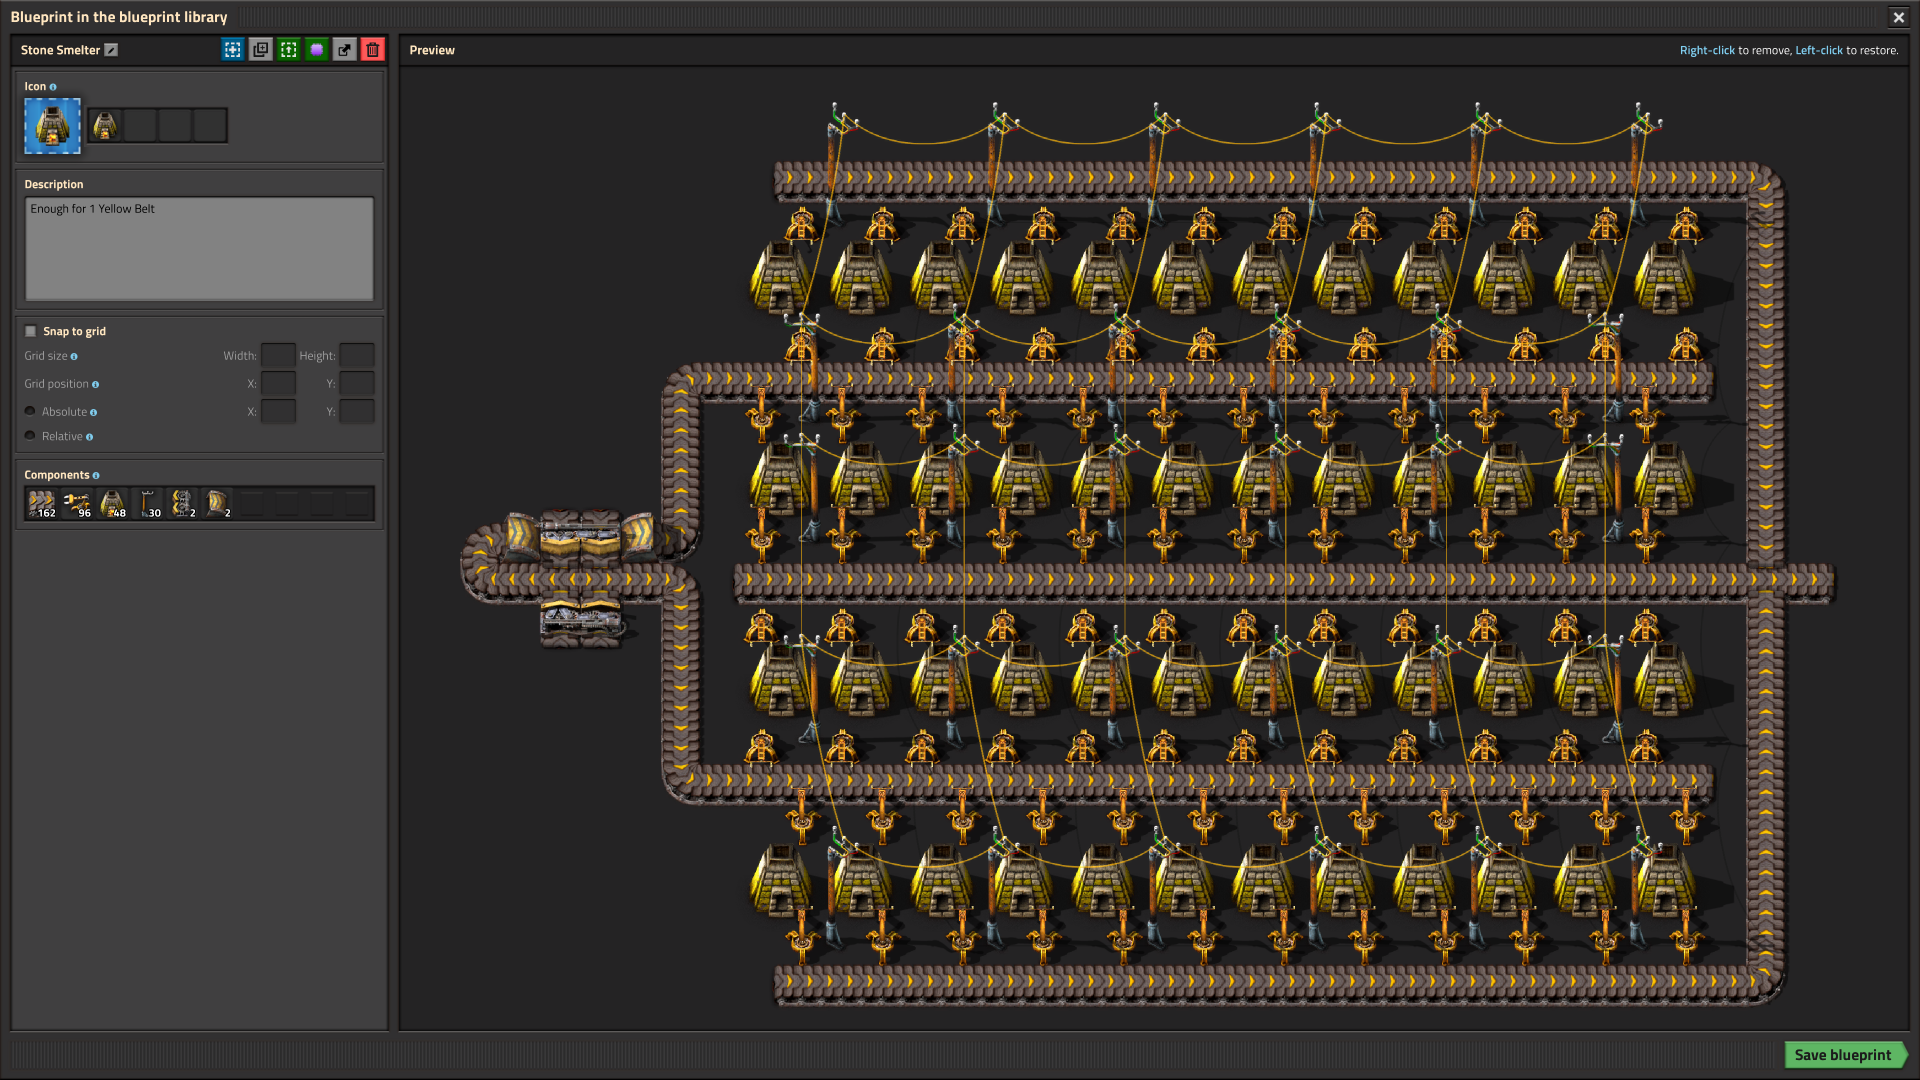Viewport: 1920px width, 1080px height.
Task: Close the blueprint library window
Action: pyautogui.click(x=1898, y=17)
